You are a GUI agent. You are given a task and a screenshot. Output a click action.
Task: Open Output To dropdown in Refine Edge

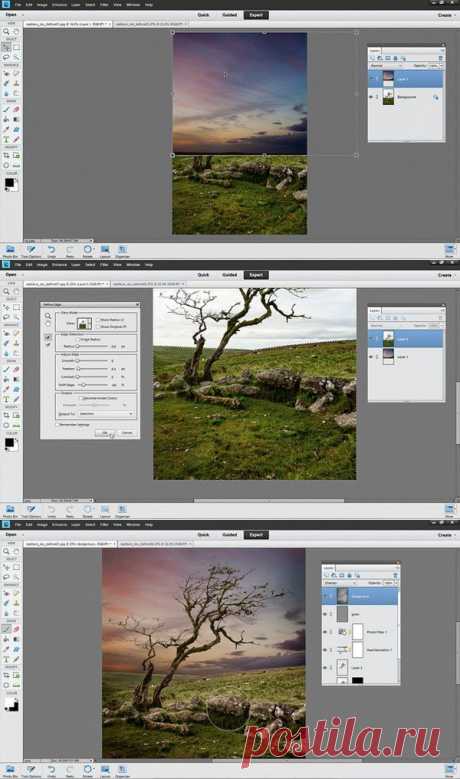(x=106, y=414)
